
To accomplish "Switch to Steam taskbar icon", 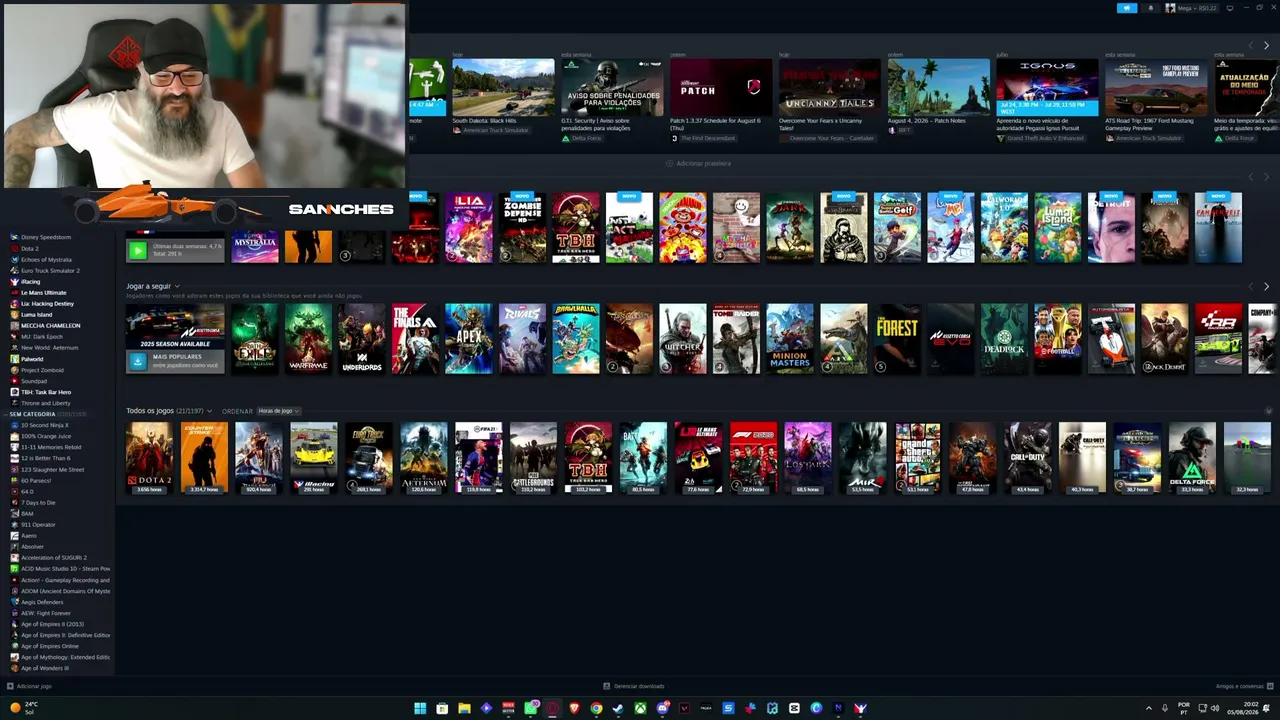I will point(618,708).
